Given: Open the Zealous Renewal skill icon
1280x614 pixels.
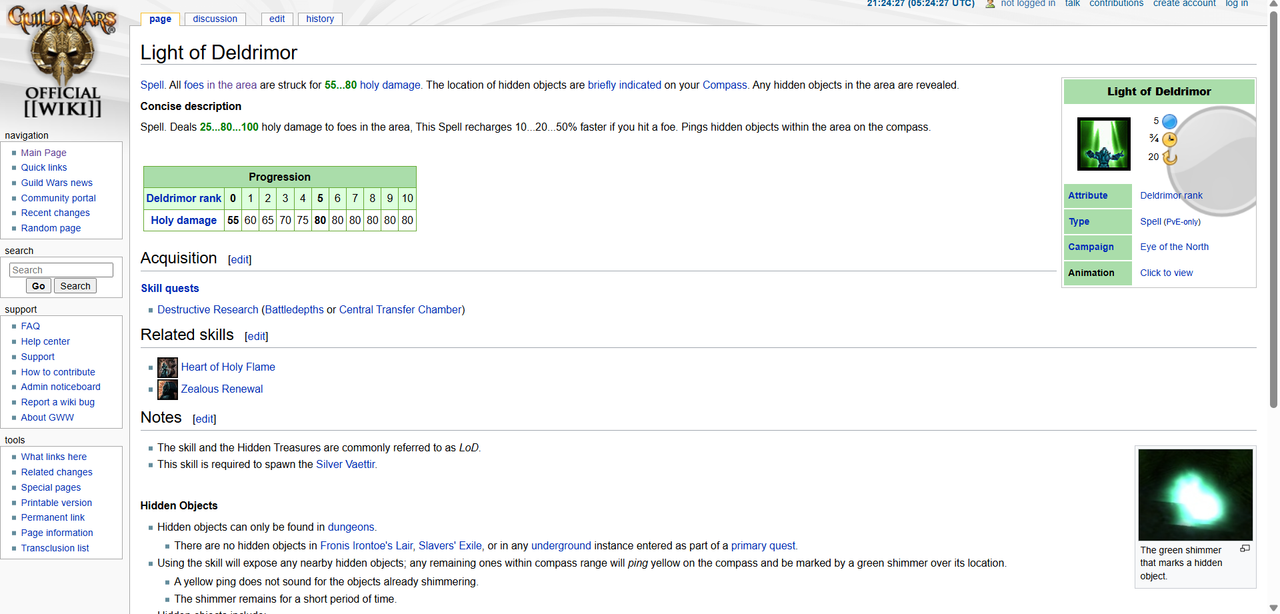Looking at the screenshot, I should coord(167,389).
